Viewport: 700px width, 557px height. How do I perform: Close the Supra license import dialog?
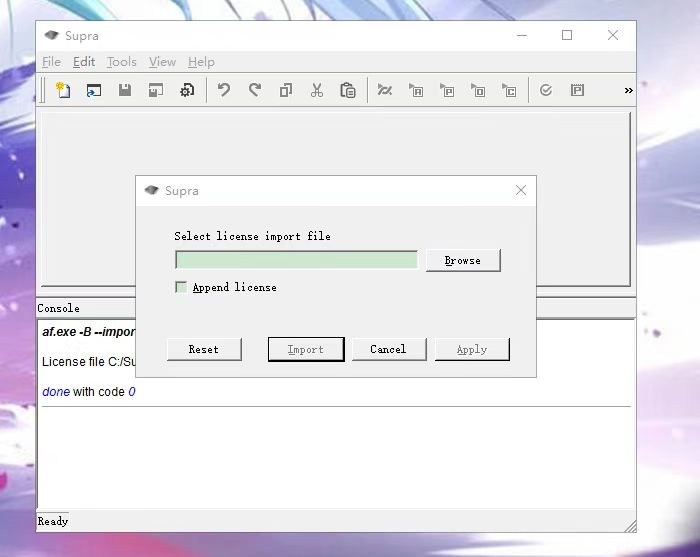521,191
